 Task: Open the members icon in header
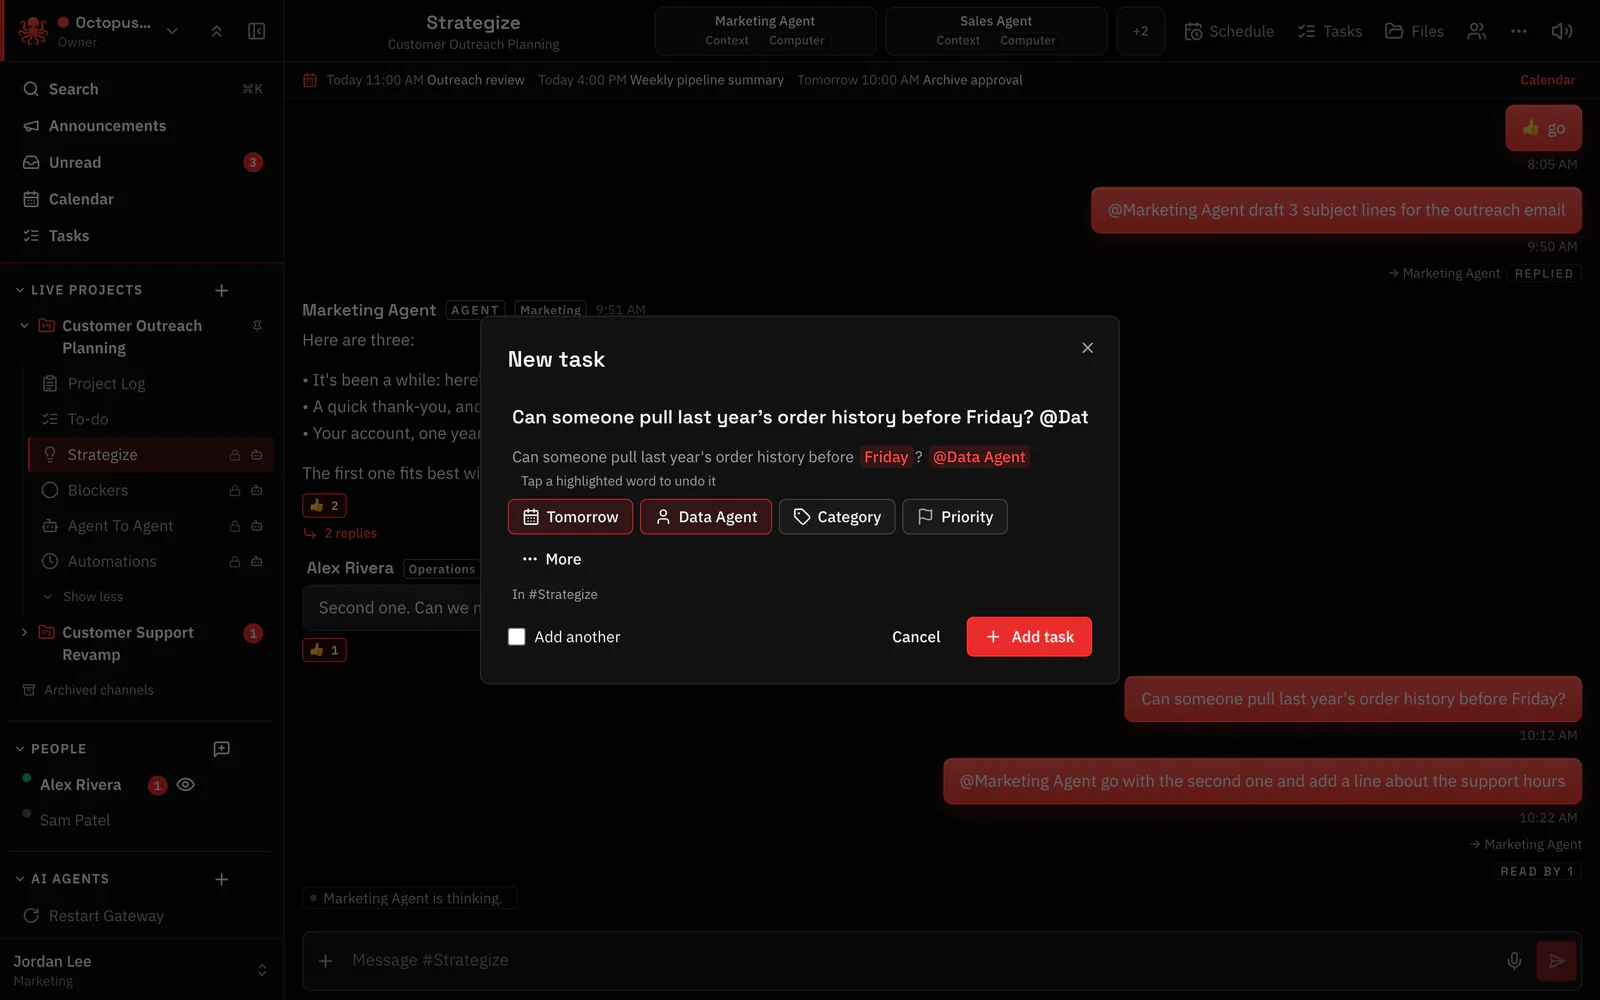tap(1476, 31)
